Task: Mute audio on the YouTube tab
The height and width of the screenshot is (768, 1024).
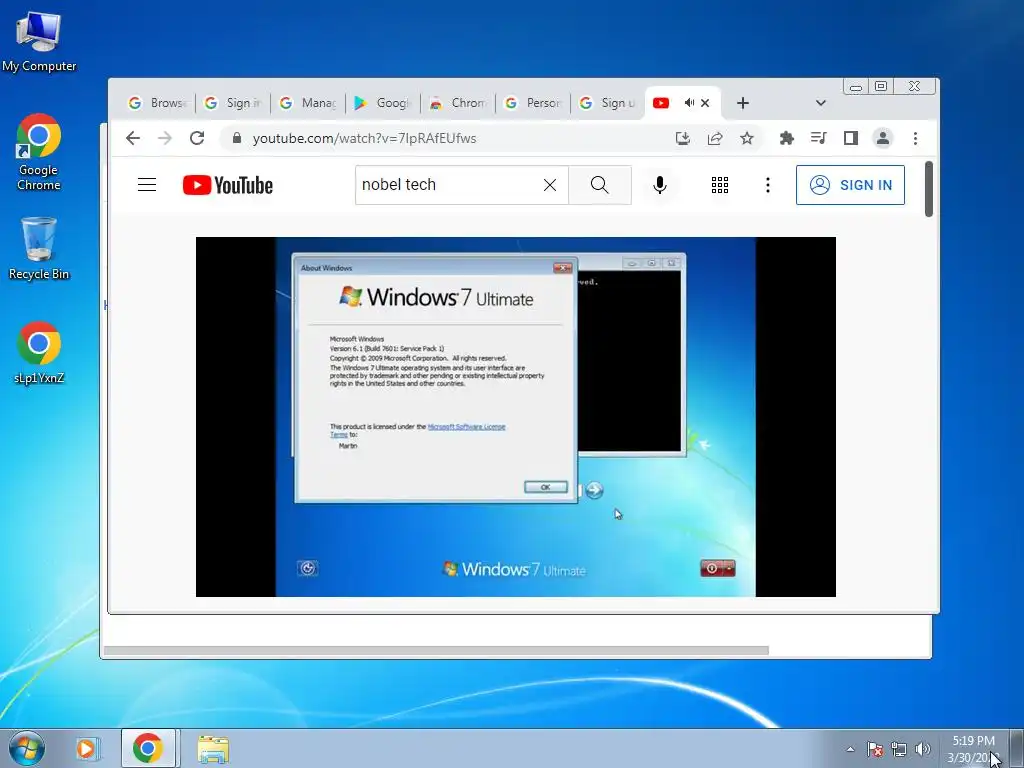Action: (689, 103)
